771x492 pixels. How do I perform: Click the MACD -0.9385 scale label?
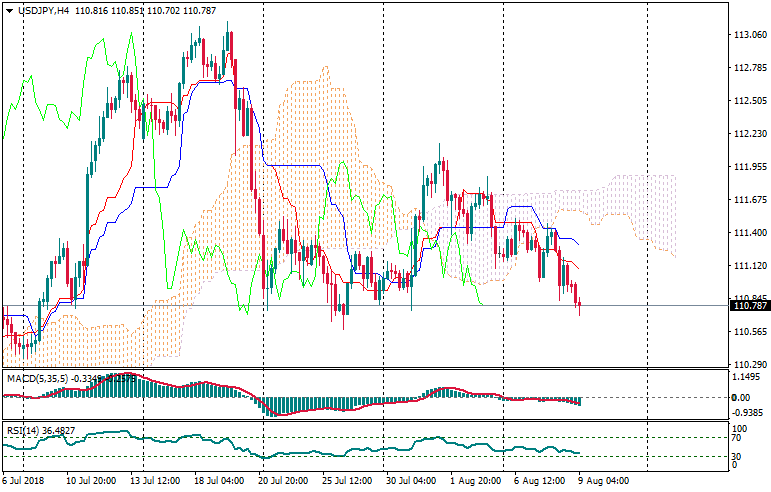click(749, 413)
